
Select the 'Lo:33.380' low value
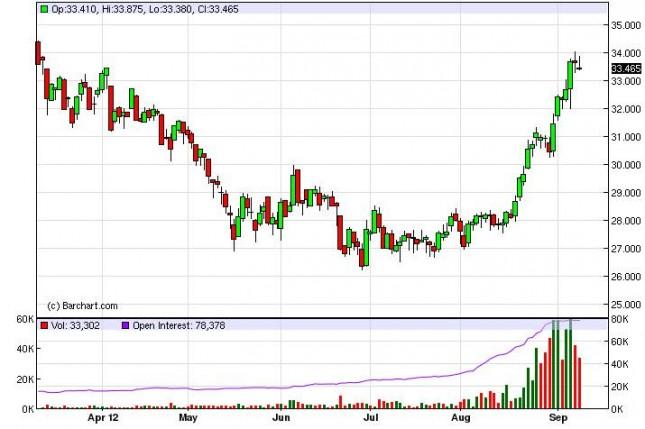[x=170, y=9]
